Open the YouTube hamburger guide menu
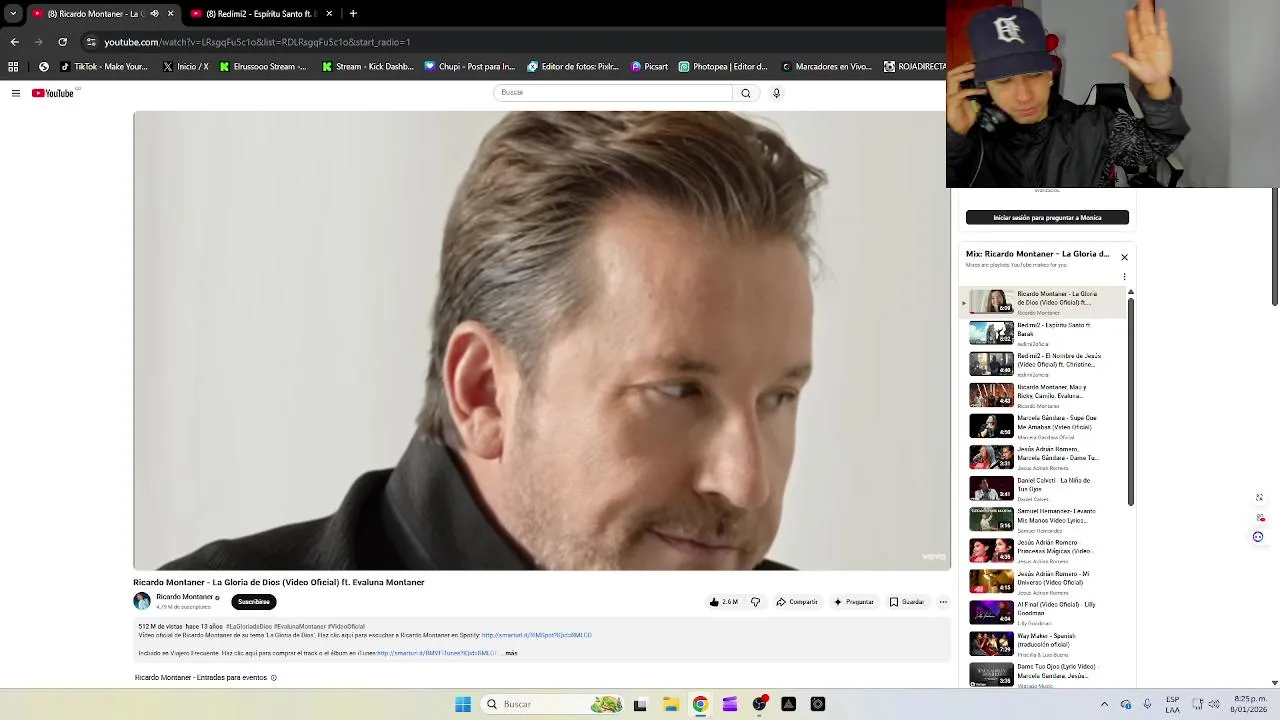This screenshot has width=1280, height=720. click(x=16, y=93)
